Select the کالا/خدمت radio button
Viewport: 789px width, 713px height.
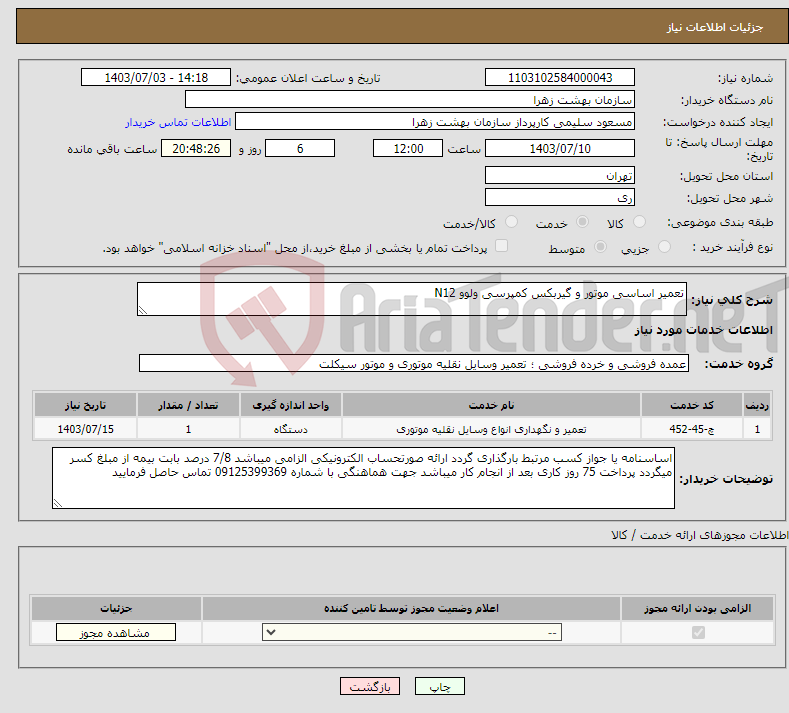tap(511, 222)
